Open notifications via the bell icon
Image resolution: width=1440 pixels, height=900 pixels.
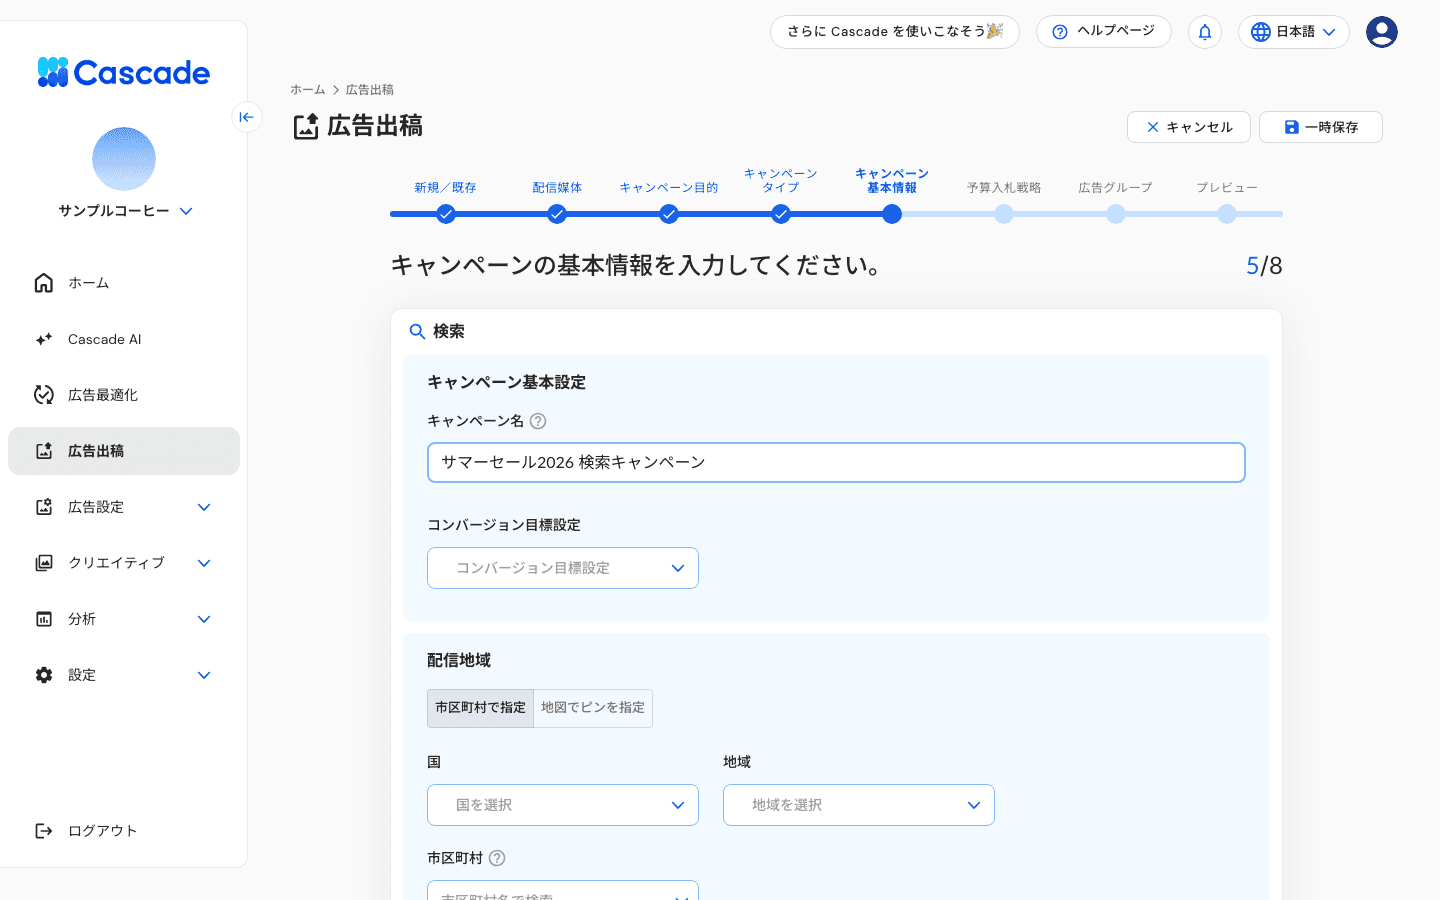pos(1205,32)
